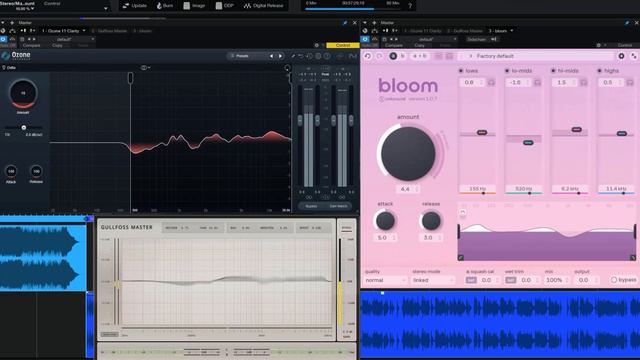
Task: Click the Ozone Gain Match button
Action: click(x=338, y=206)
